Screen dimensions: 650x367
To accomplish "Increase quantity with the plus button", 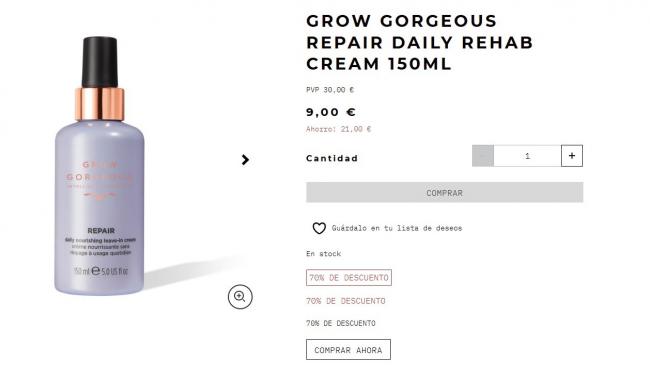I will 572,156.
